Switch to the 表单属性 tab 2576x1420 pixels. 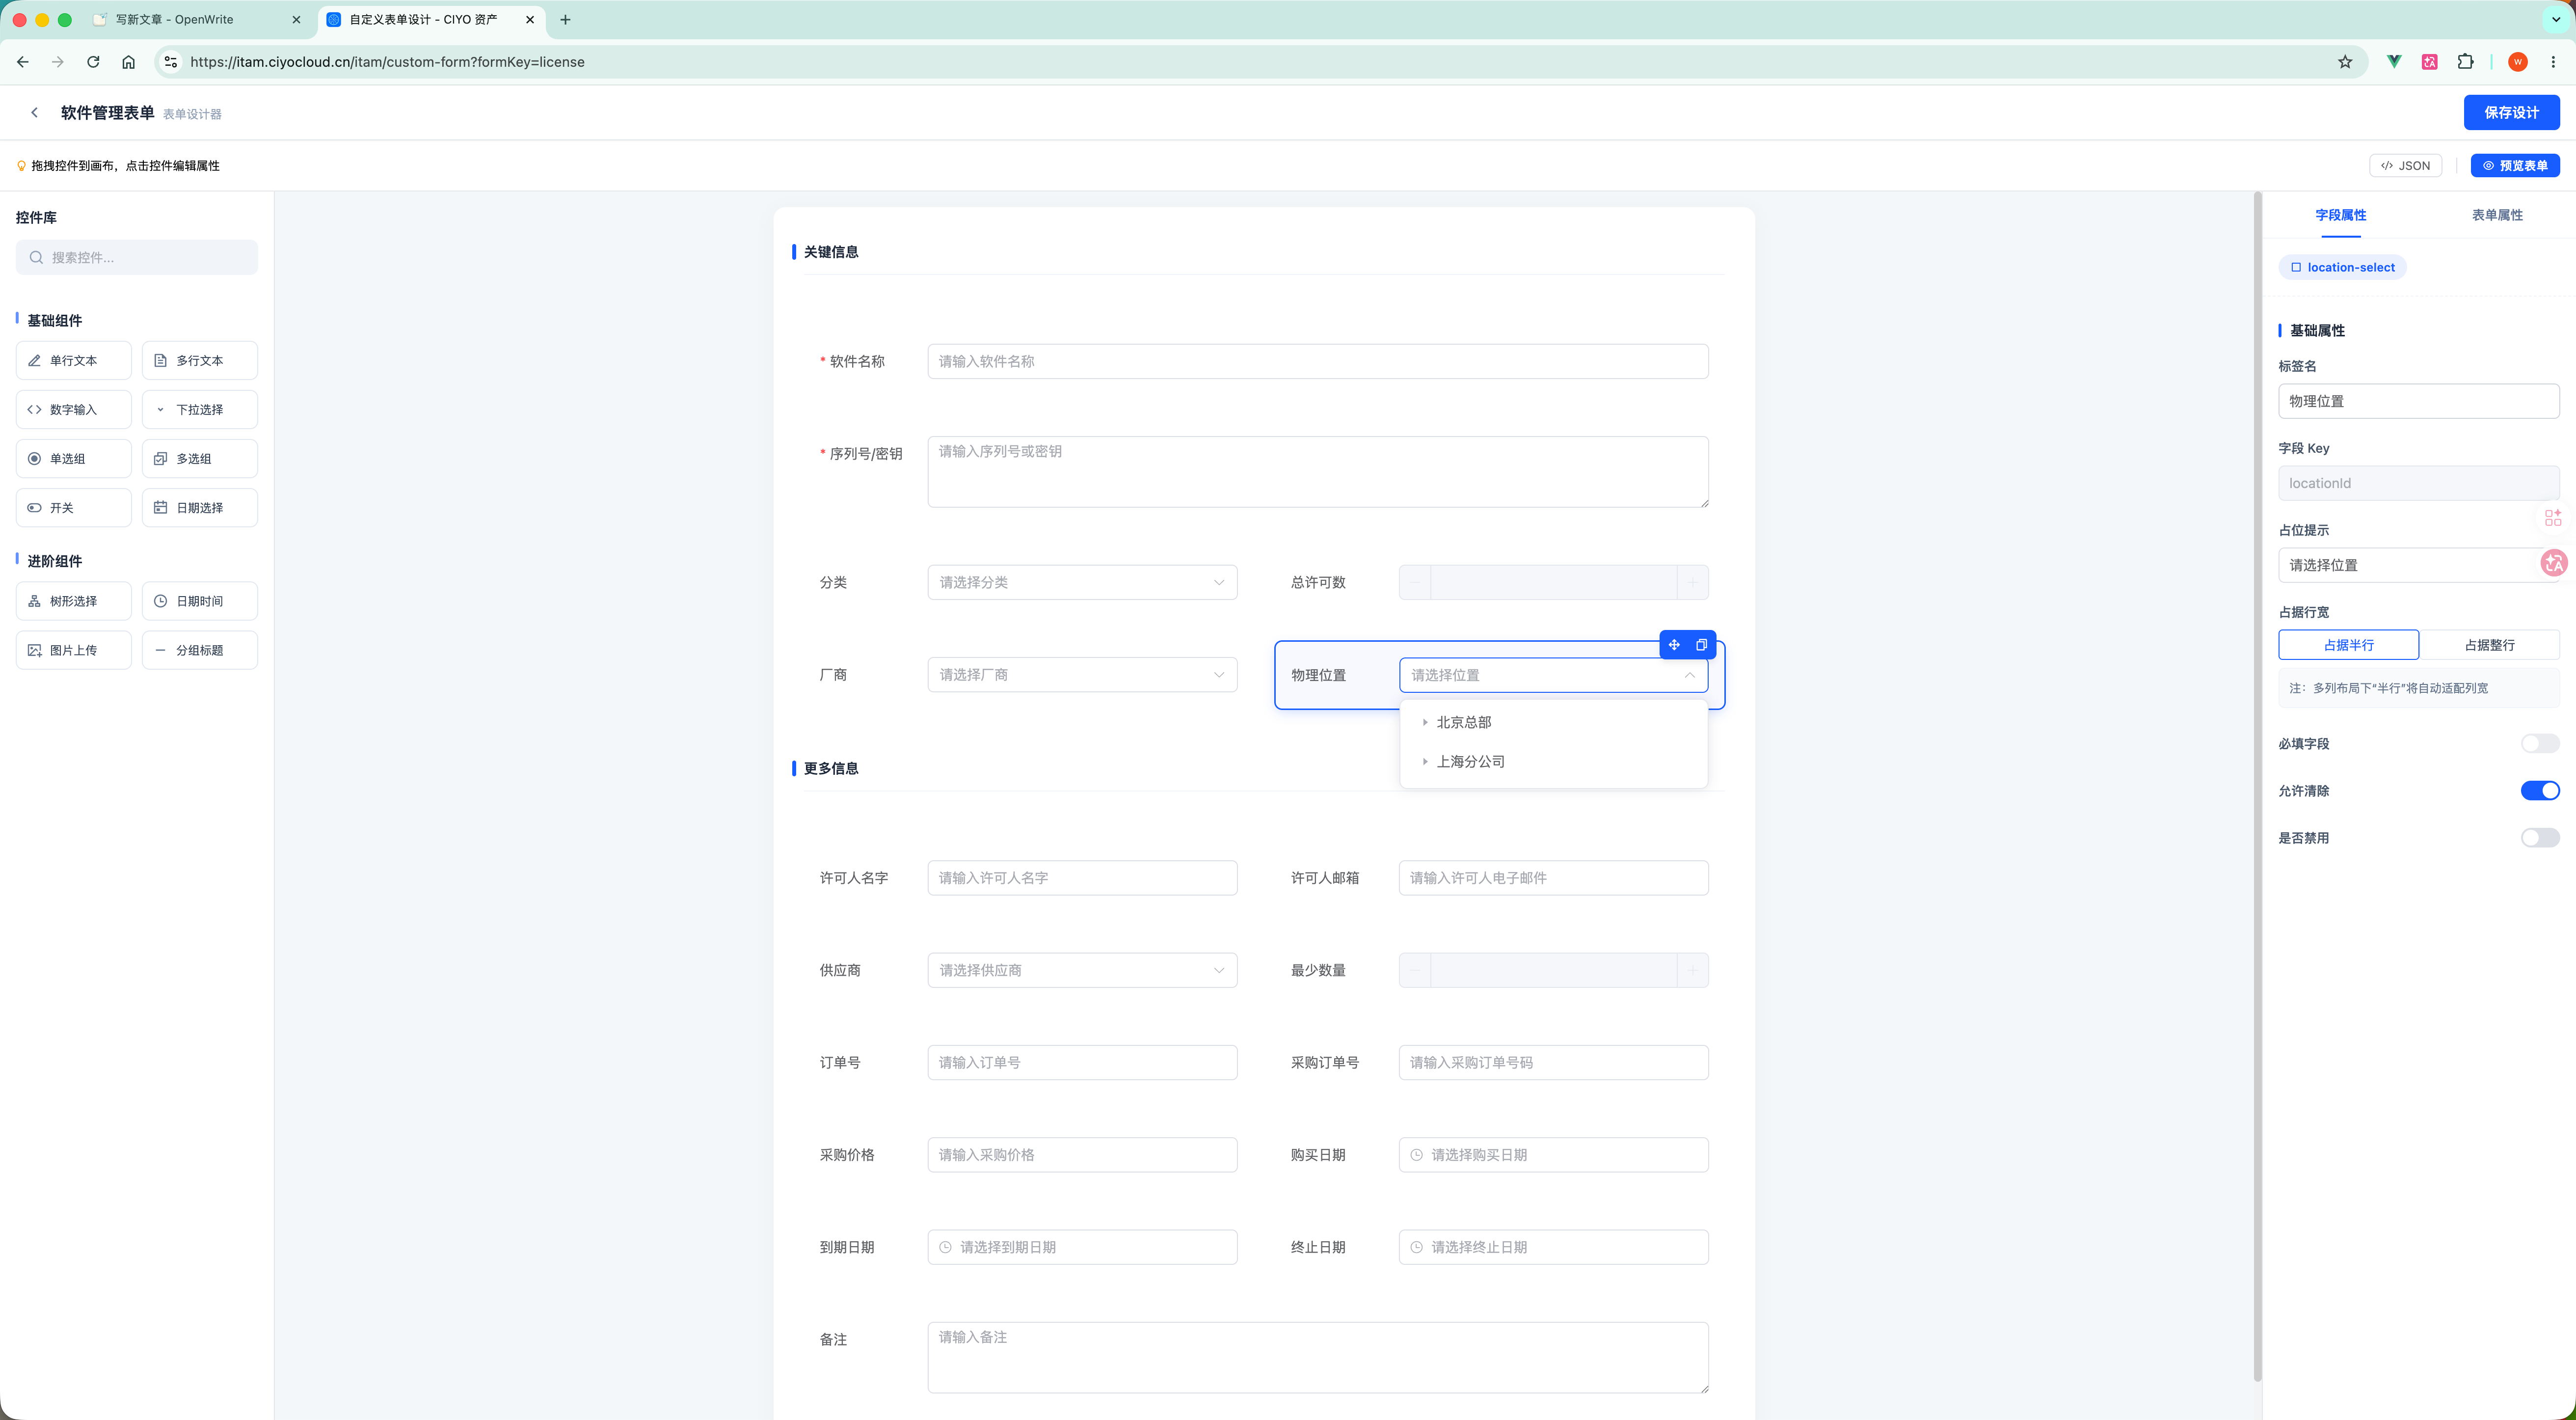(2497, 215)
